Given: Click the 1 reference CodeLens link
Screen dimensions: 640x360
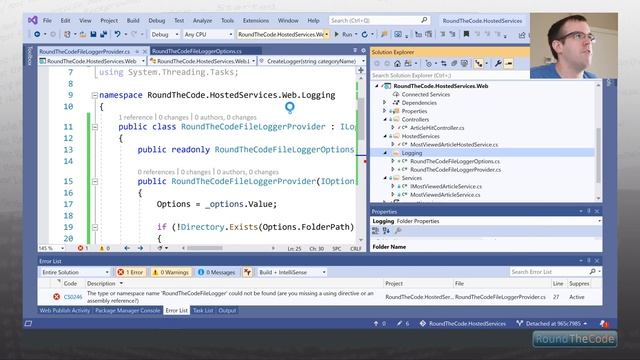Looking at the screenshot, I should pos(135,118).
